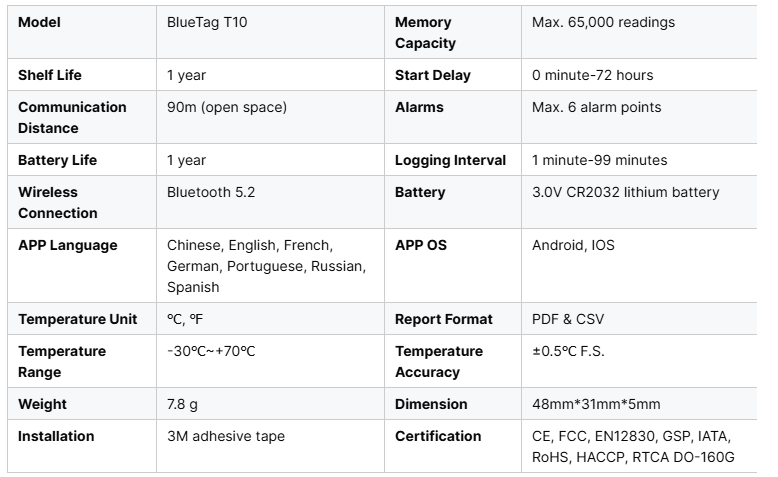The width and height of the screenshot is (778, 477).
Task: Click the Memory Capacity label
Action: [425, 32]
